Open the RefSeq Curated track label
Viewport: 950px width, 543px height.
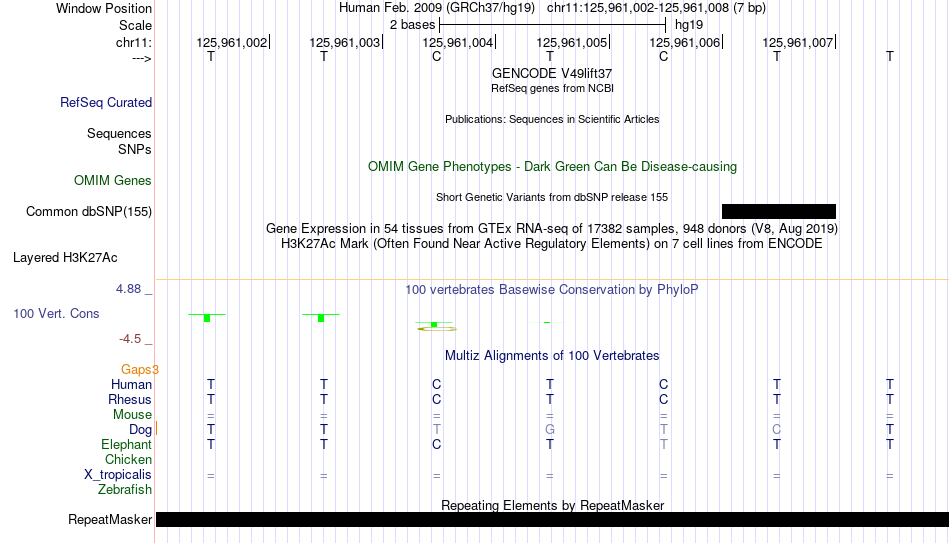pyautogui.click(x=106, y=102)
